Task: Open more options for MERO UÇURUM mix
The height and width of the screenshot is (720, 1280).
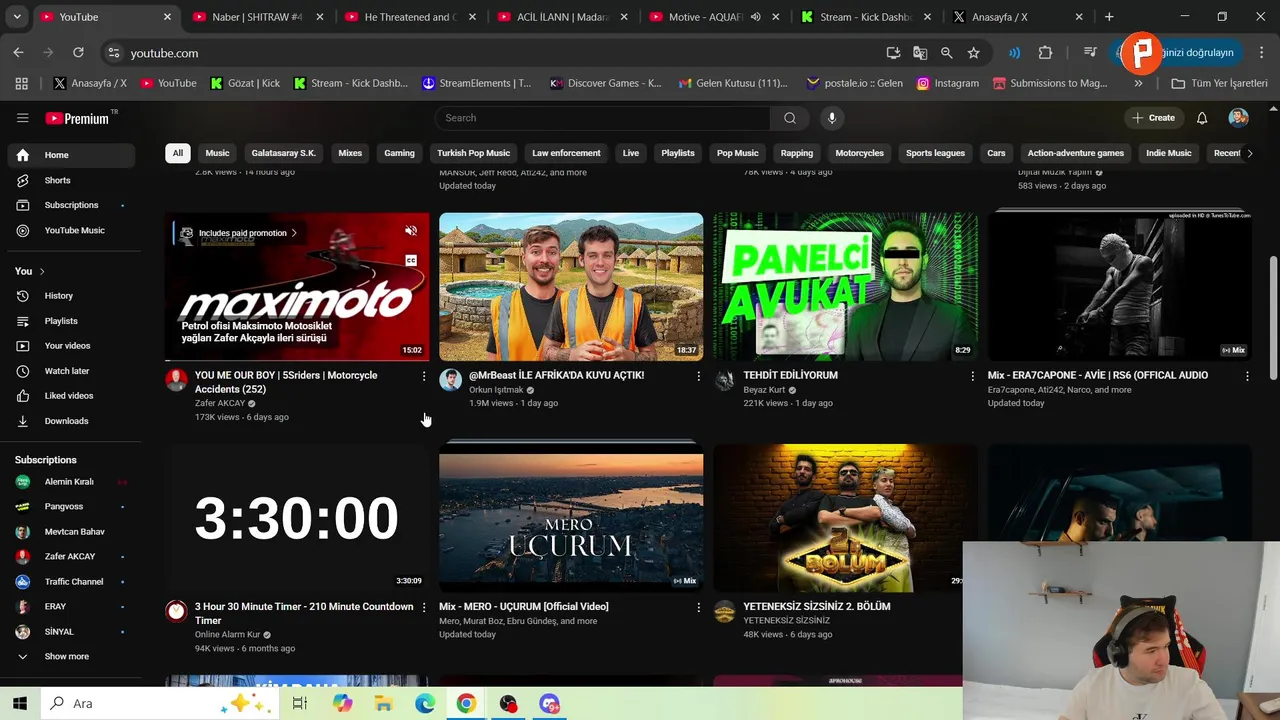Action: [698, 607]
